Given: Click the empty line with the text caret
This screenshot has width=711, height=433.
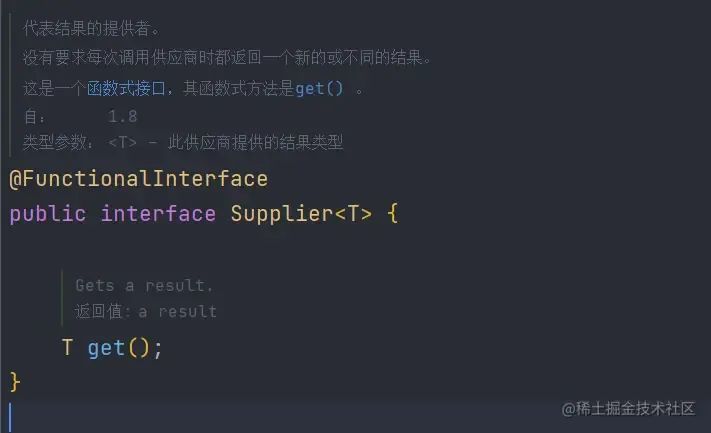Looking at the screenshot, I should pyautogui.click(x=356, y=417).
